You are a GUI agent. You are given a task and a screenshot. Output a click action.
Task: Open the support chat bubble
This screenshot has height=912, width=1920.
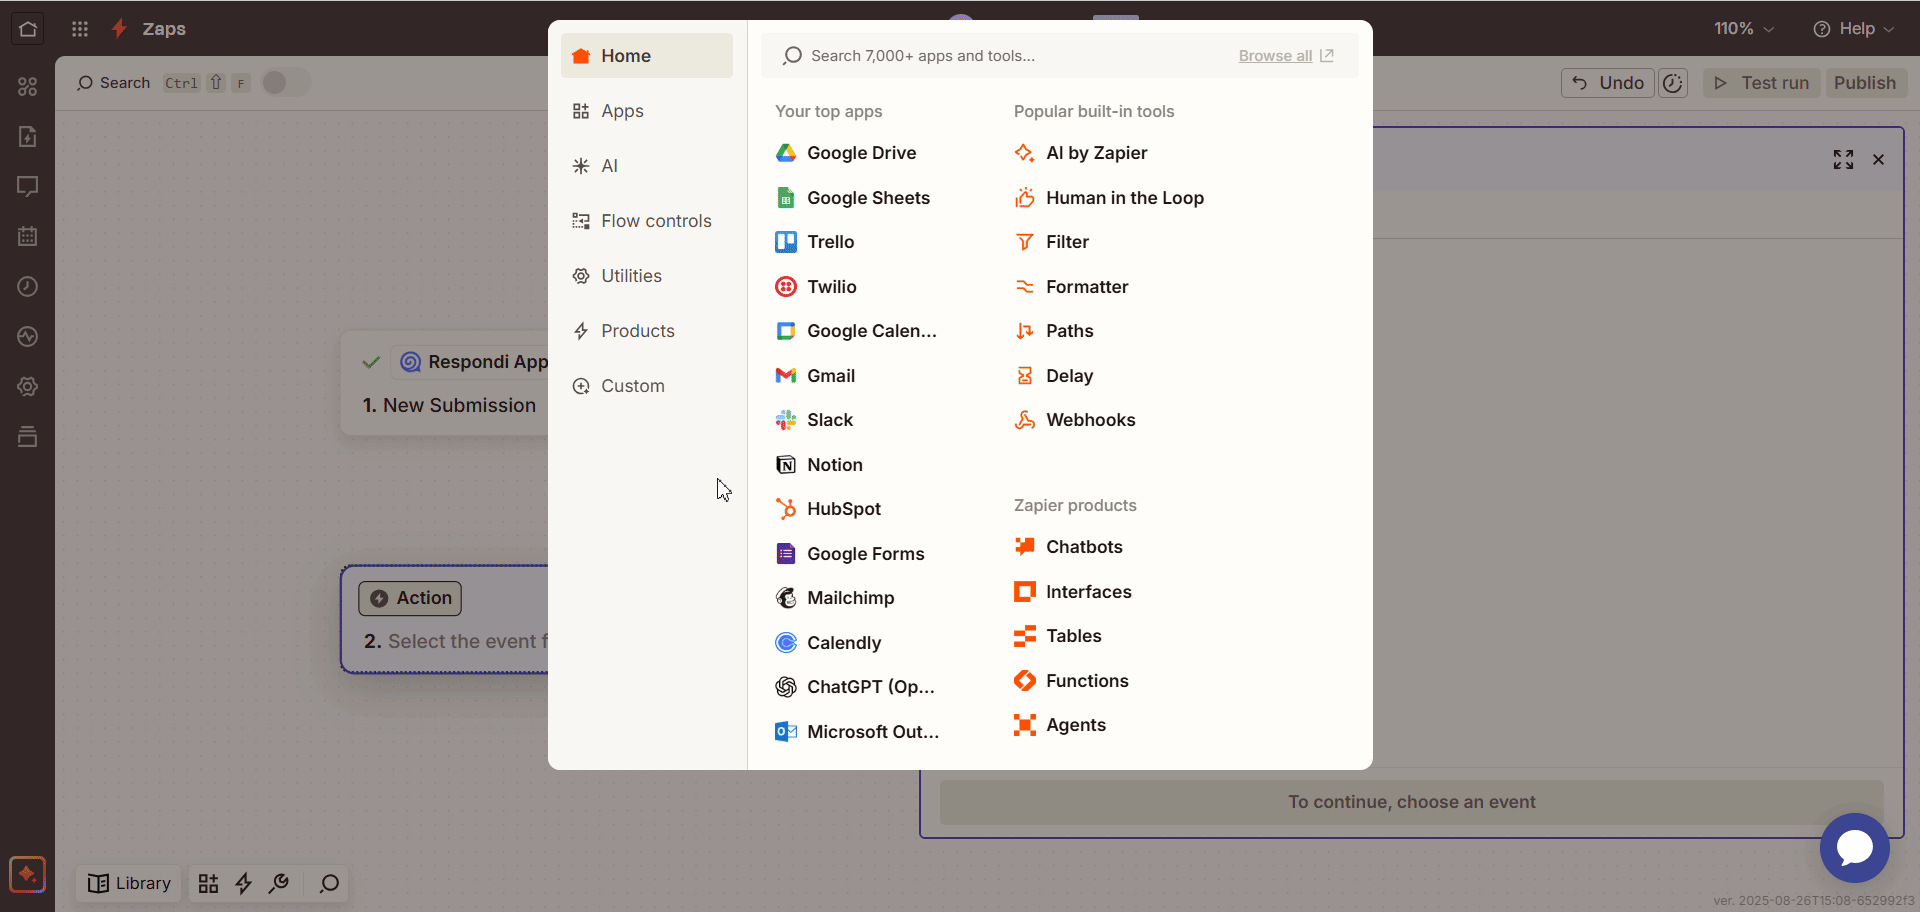[1854, 848]
